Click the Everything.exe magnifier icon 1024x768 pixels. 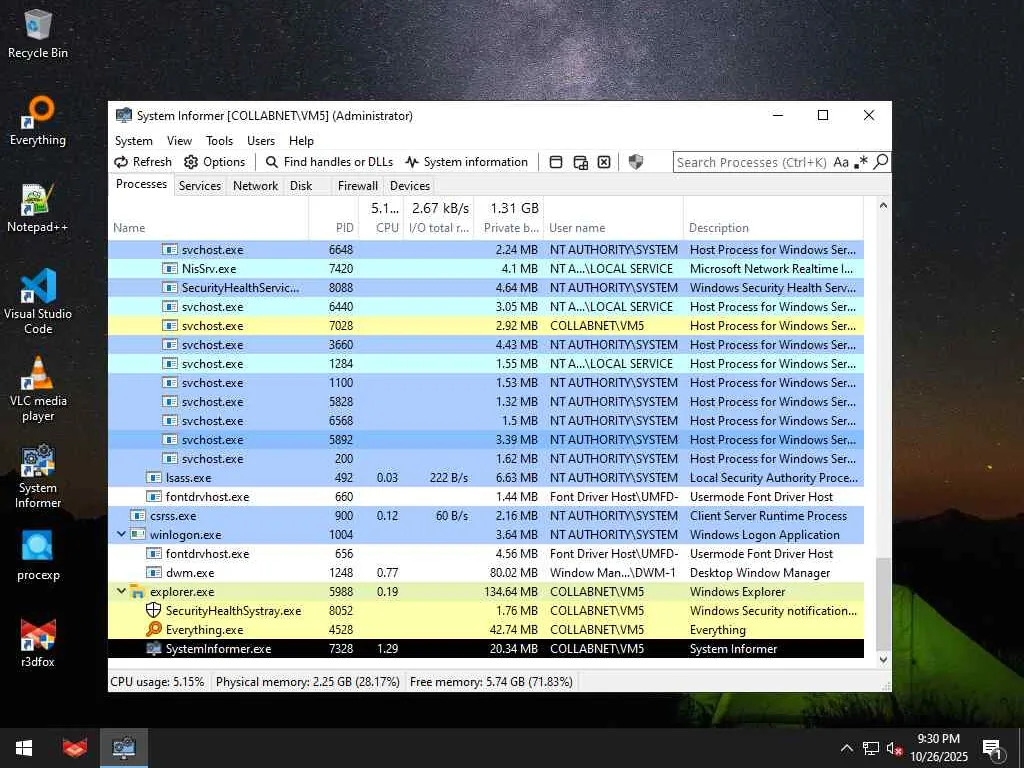[x=153, y=630]
